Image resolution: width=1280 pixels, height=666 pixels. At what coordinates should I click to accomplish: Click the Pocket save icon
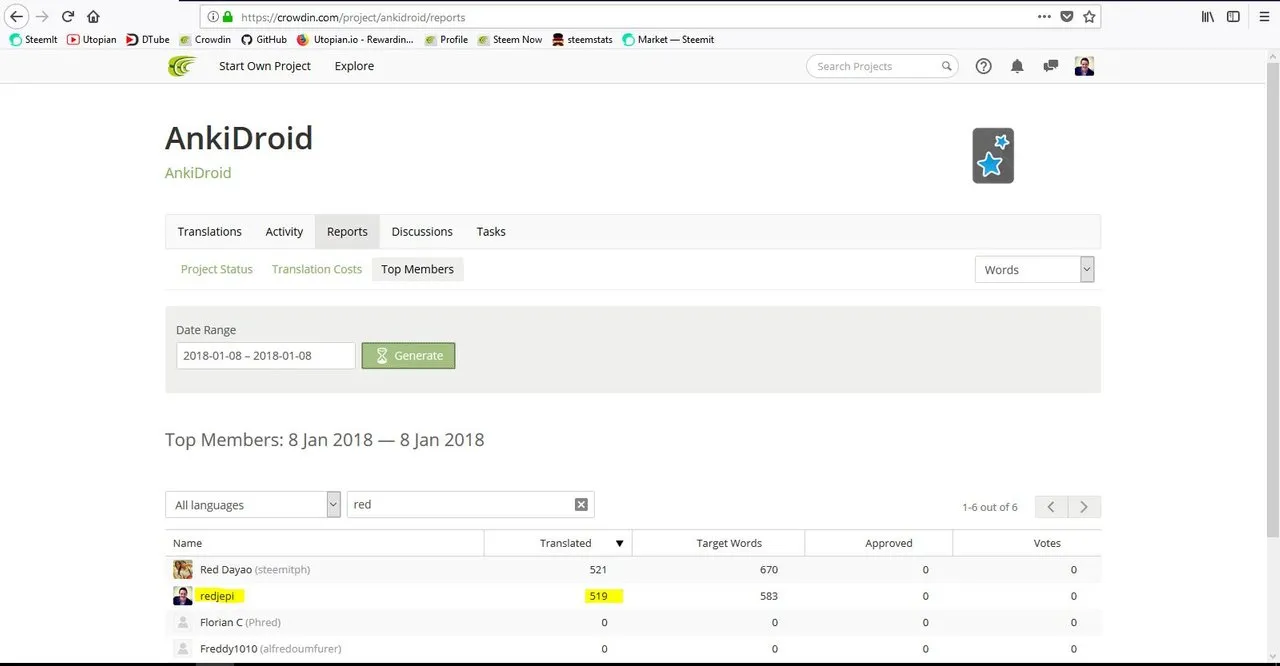[x=1067, y=17]
